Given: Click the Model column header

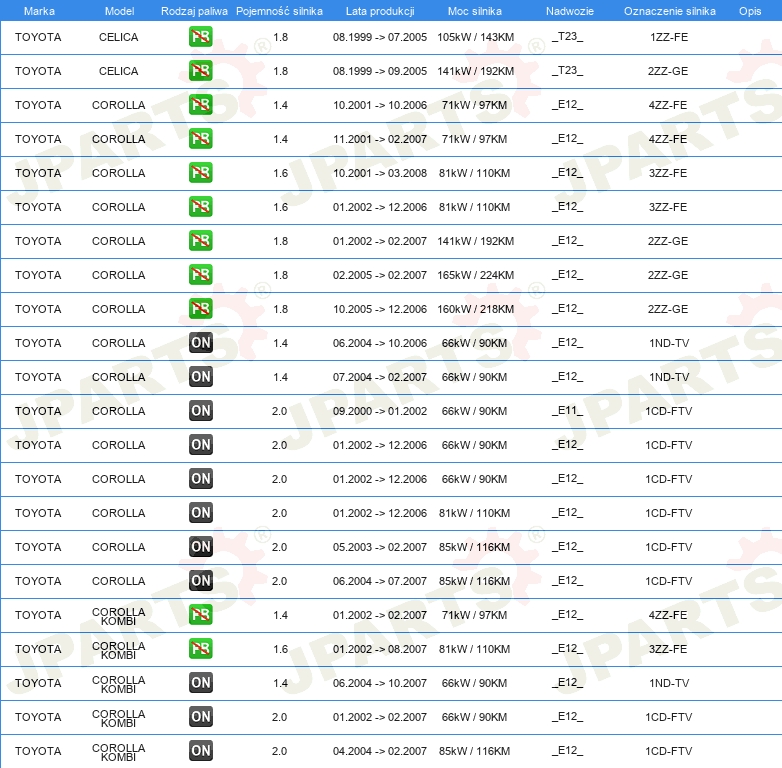Looking at the screenshot, I should (x=119, y=11).
